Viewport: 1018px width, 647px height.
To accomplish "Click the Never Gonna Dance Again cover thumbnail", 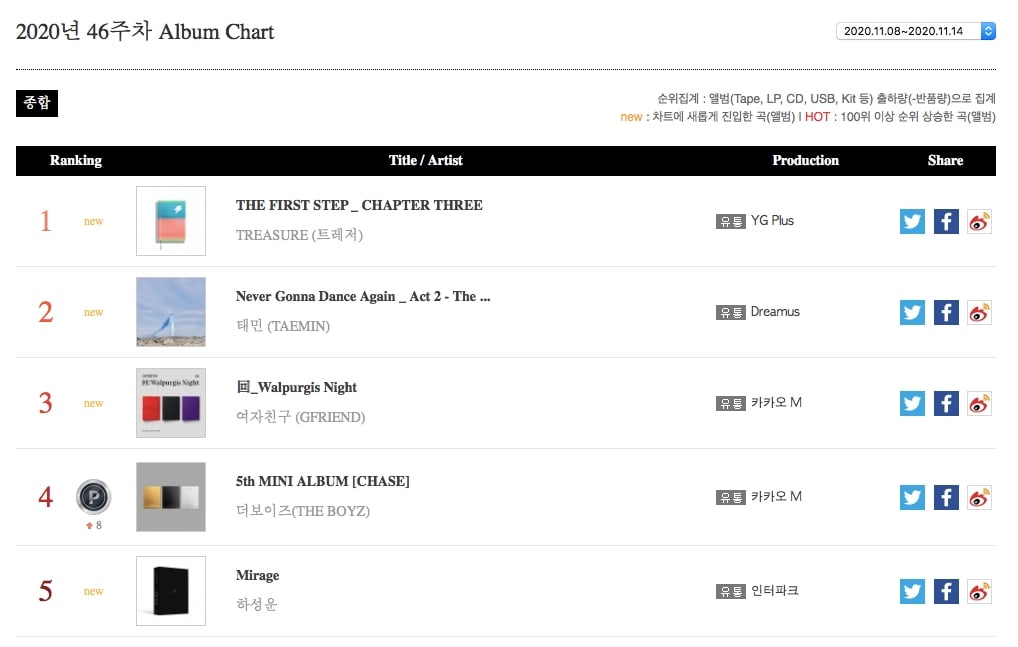I will 171,312.
